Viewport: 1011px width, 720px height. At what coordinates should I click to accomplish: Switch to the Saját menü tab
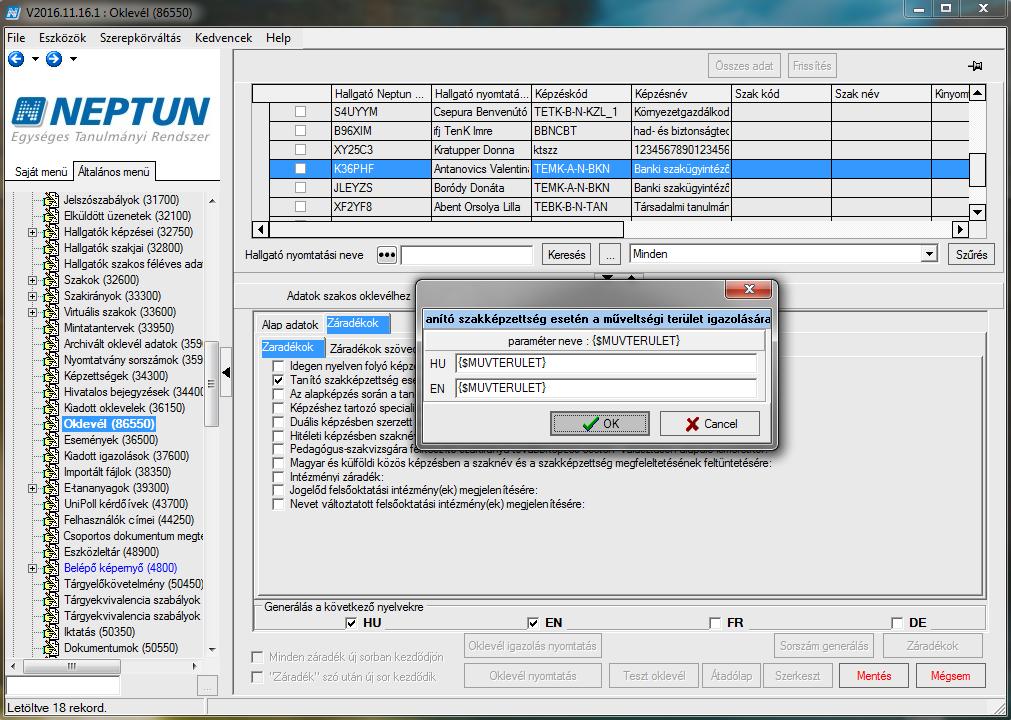(x=41, y=172)
